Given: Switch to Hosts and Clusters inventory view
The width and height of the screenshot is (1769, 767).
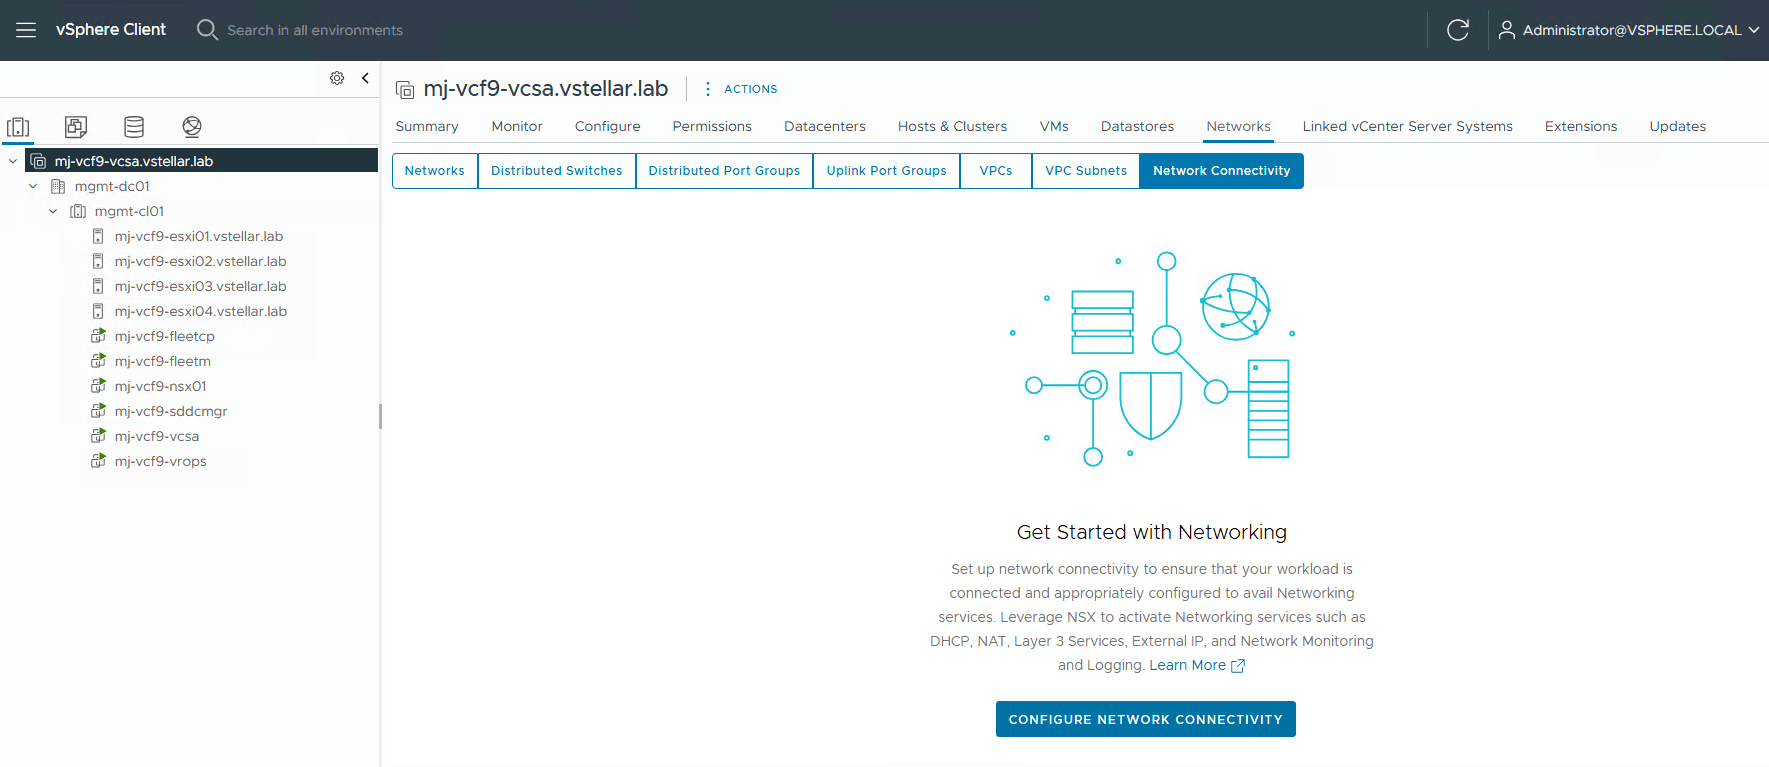Looking at the screenshot, I should (19, 127).
